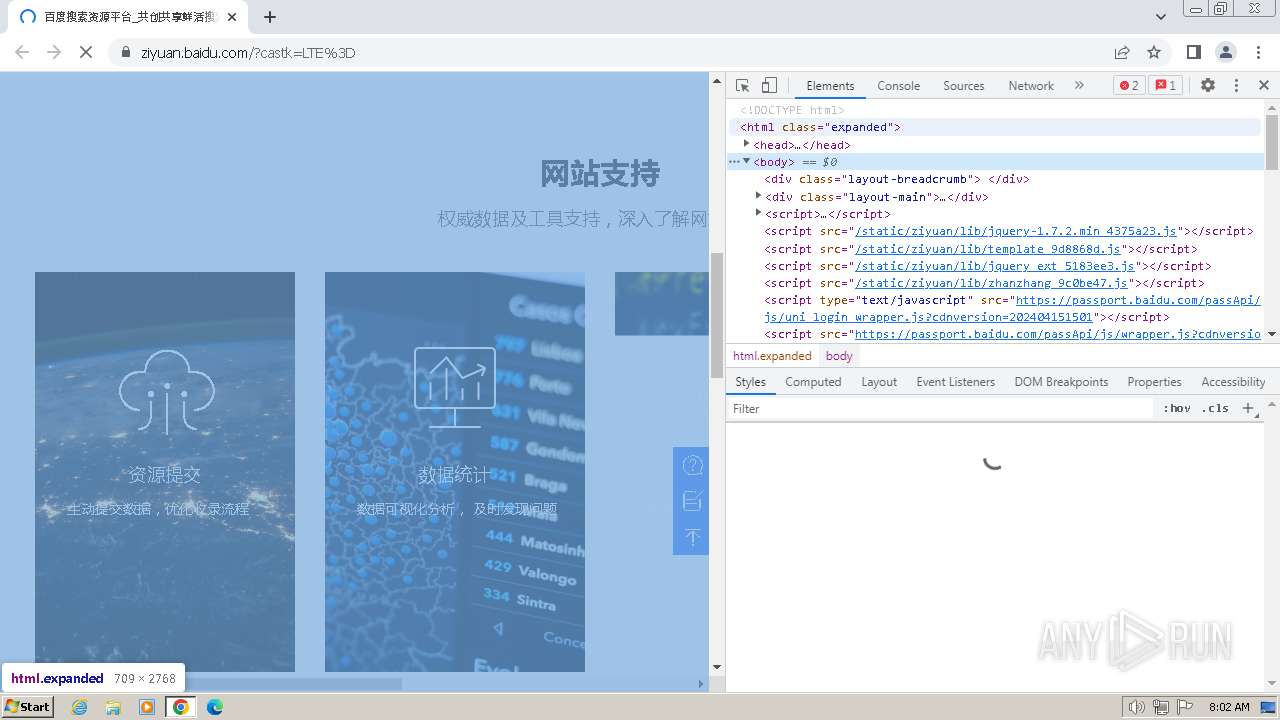This screenshot has width=1280, height=720.
Task: Open the DevTools customize three-dot menu
Action: click(1236, 86)
